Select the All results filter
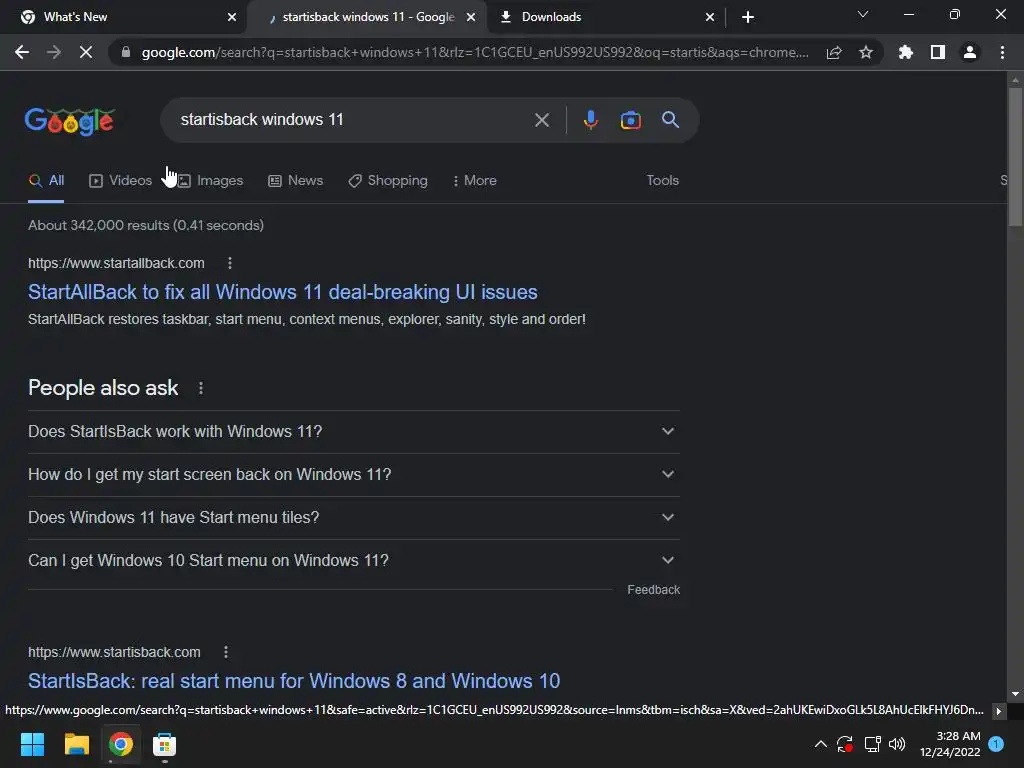 [46, 181]
